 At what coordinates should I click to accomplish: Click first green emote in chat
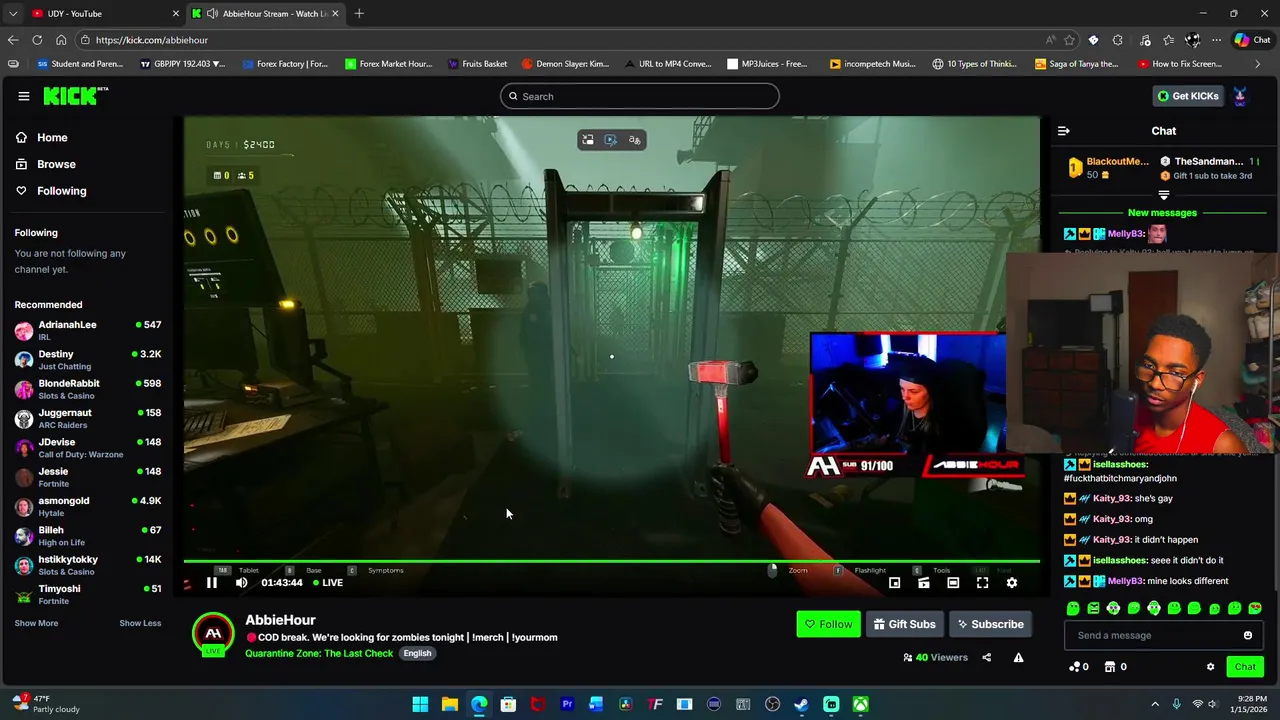pyautogui.click(x=1073, y=608)
